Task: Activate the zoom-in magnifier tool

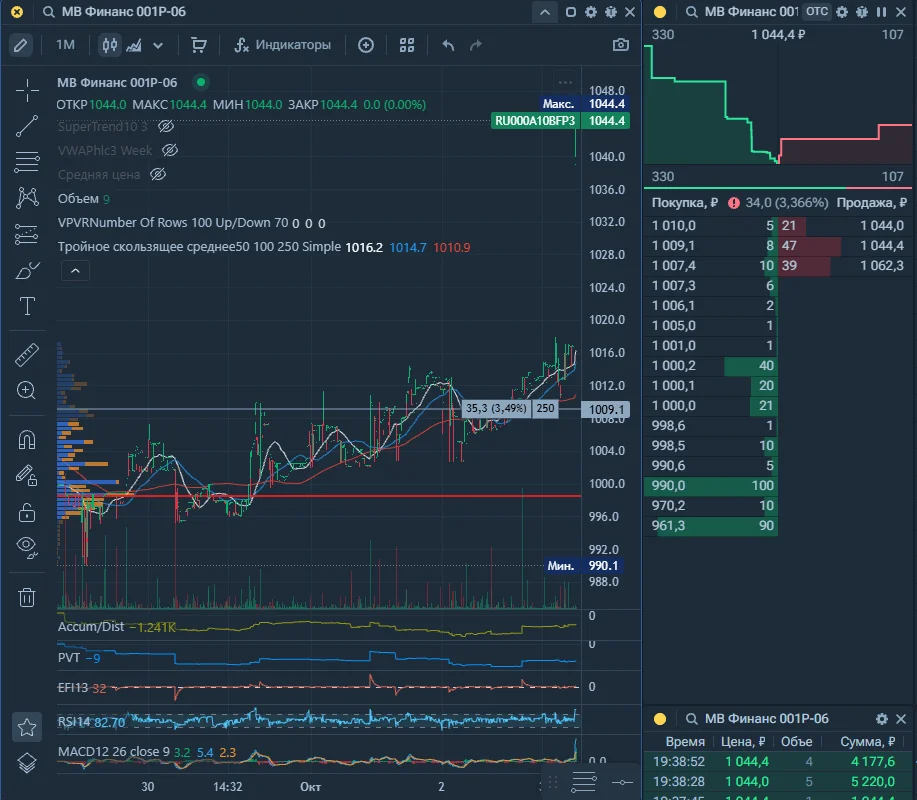Action: click(x=27, y=390)
